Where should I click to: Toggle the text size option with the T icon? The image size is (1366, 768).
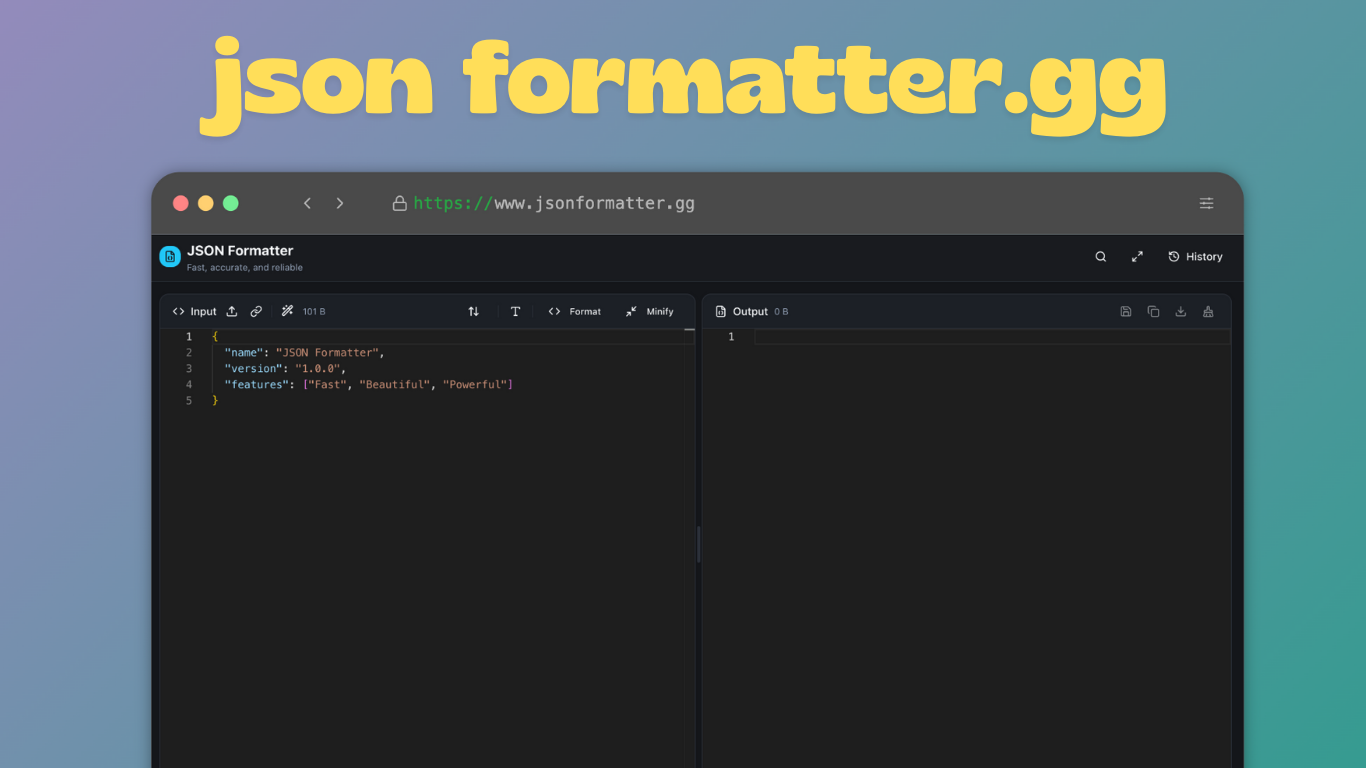pyautogui.click(x=515, y=311)
